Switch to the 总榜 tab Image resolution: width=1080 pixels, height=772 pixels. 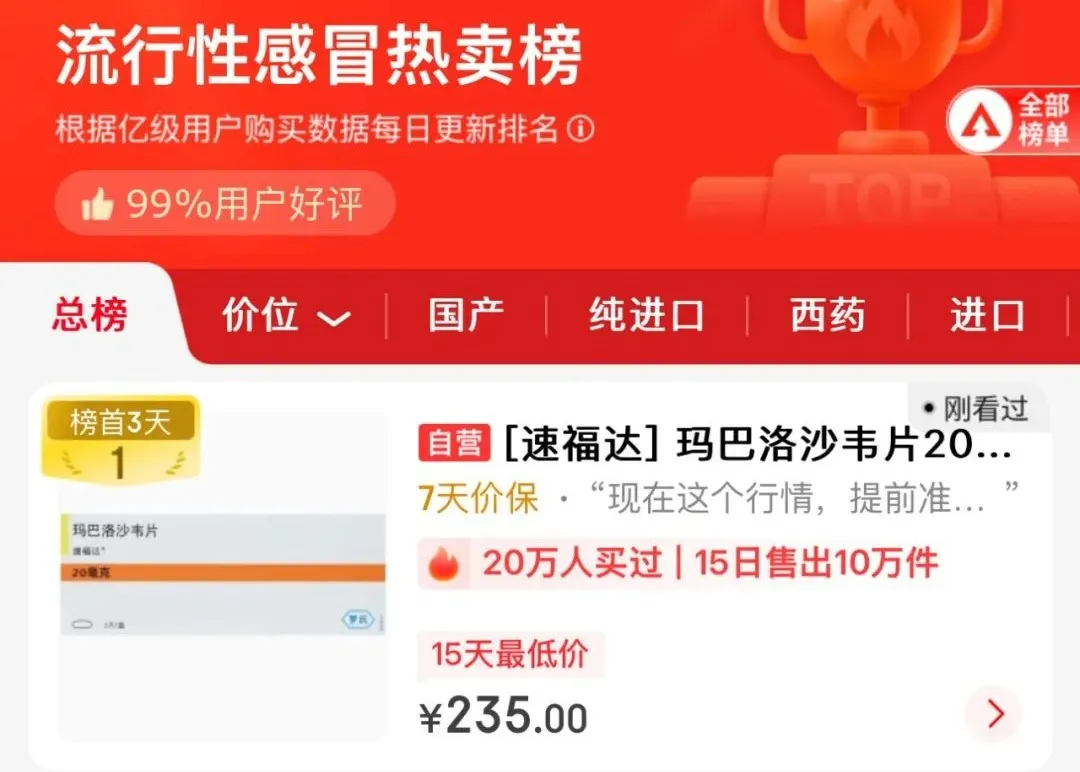pos(90,315)
